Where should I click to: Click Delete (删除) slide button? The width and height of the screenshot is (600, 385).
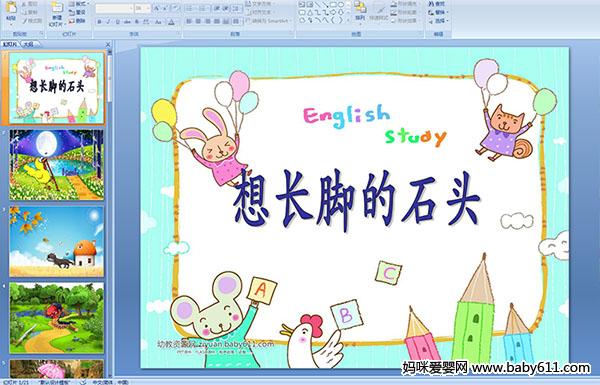(77, 21)
